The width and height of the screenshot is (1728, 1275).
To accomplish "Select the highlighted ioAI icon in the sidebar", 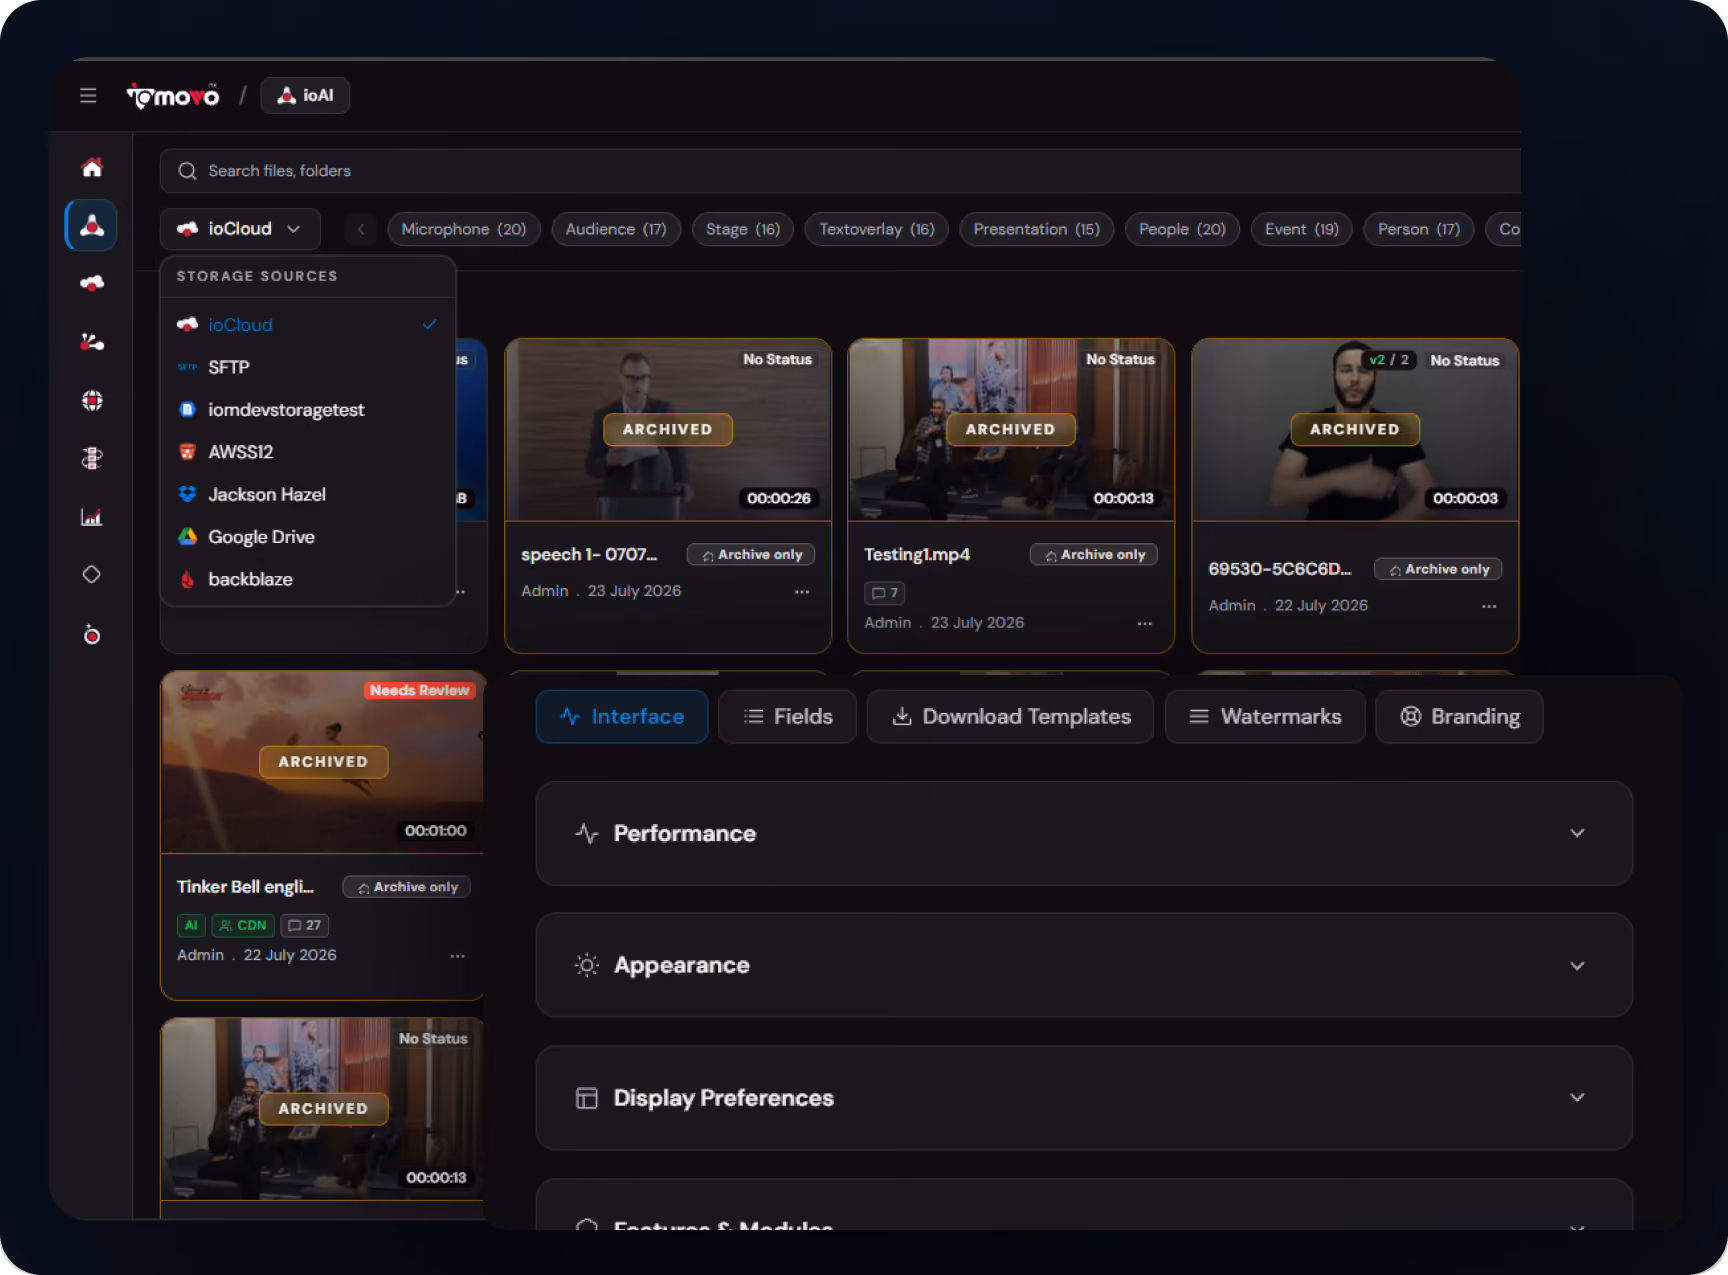I will click(x=92, y=225).
